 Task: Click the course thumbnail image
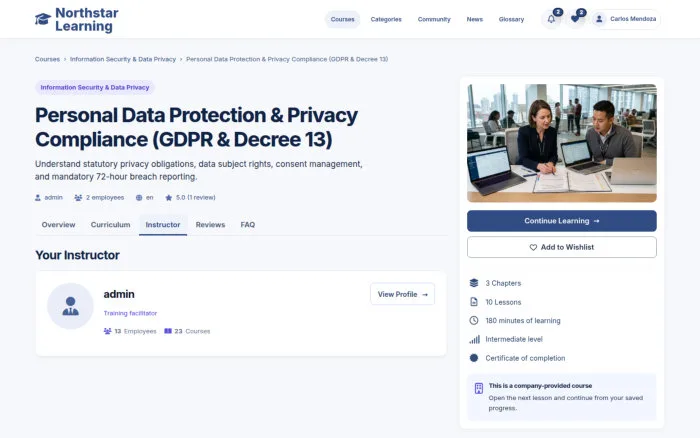562,143
